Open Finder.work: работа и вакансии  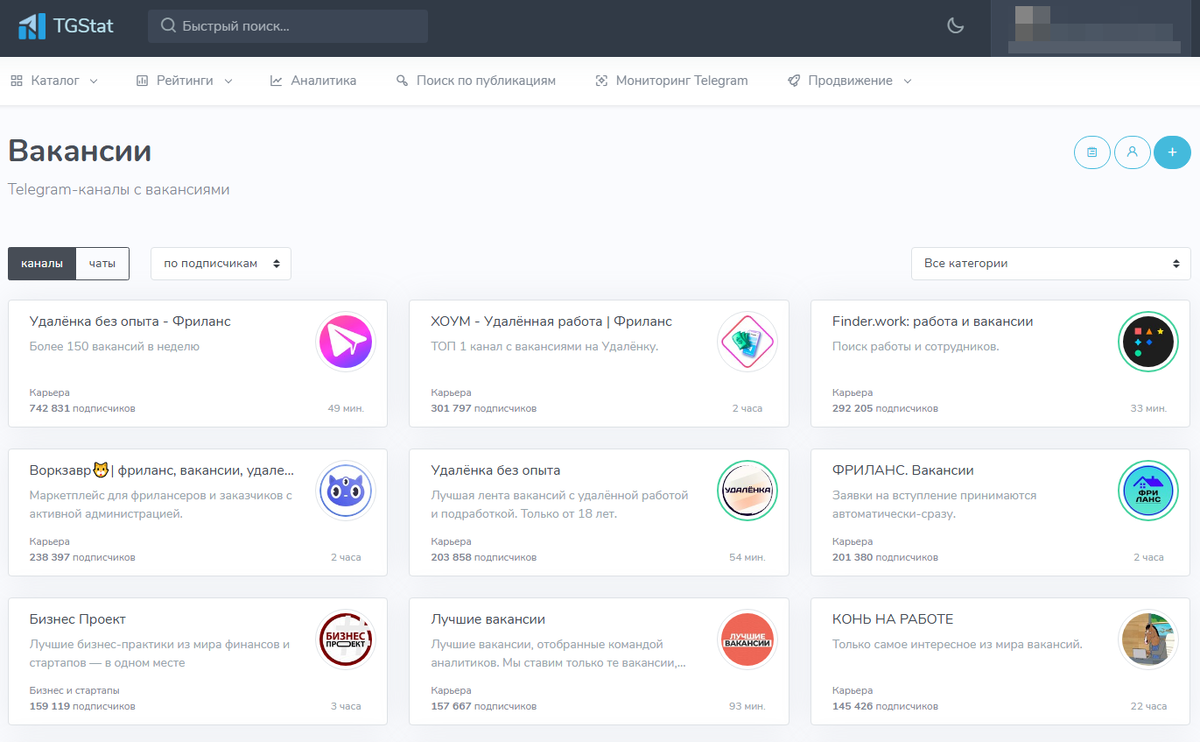[x=932, y=321]
